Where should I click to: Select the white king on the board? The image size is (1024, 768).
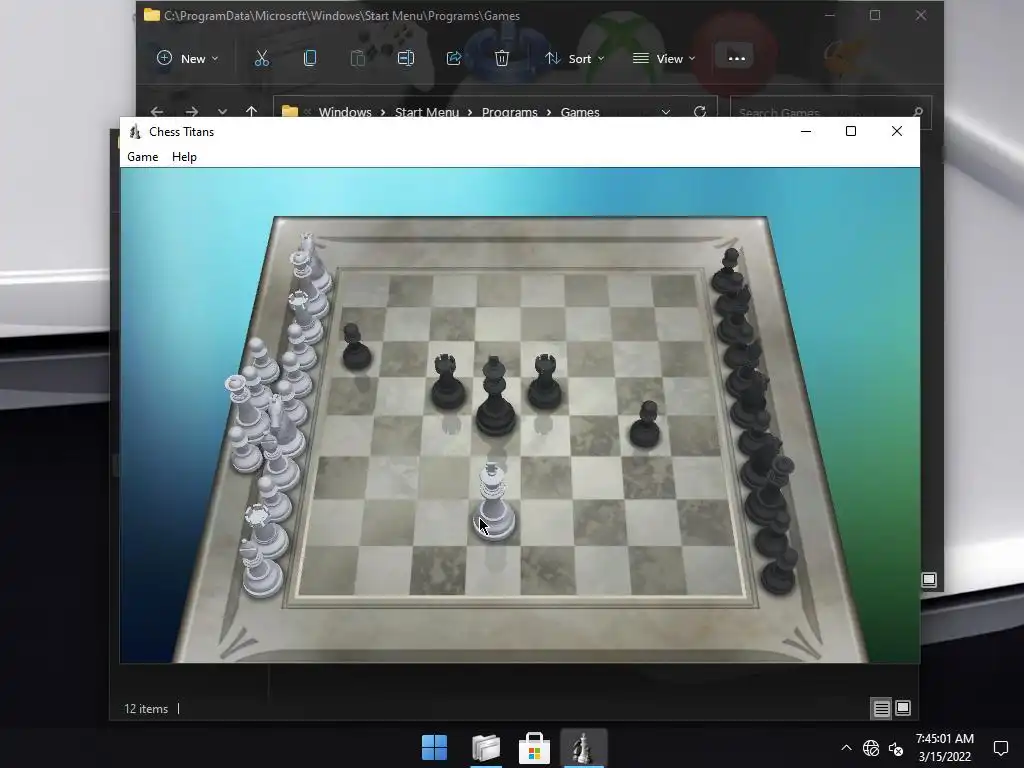[x=494, y=502]
